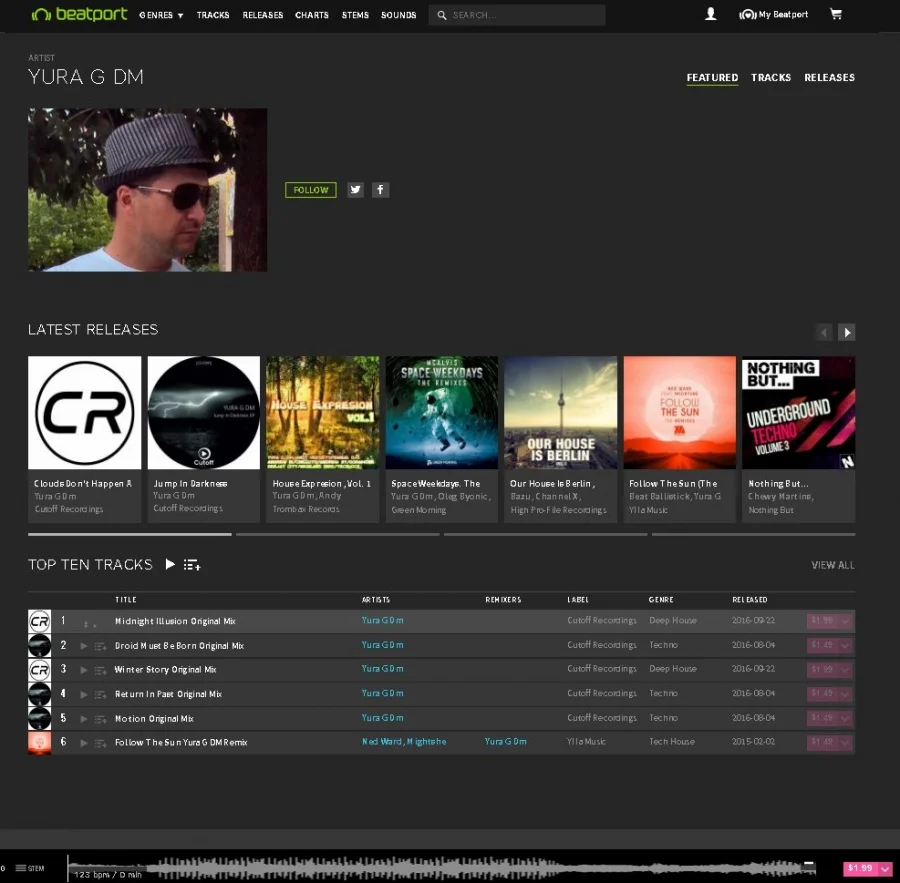Click the search input field

[x=525, y=15]
